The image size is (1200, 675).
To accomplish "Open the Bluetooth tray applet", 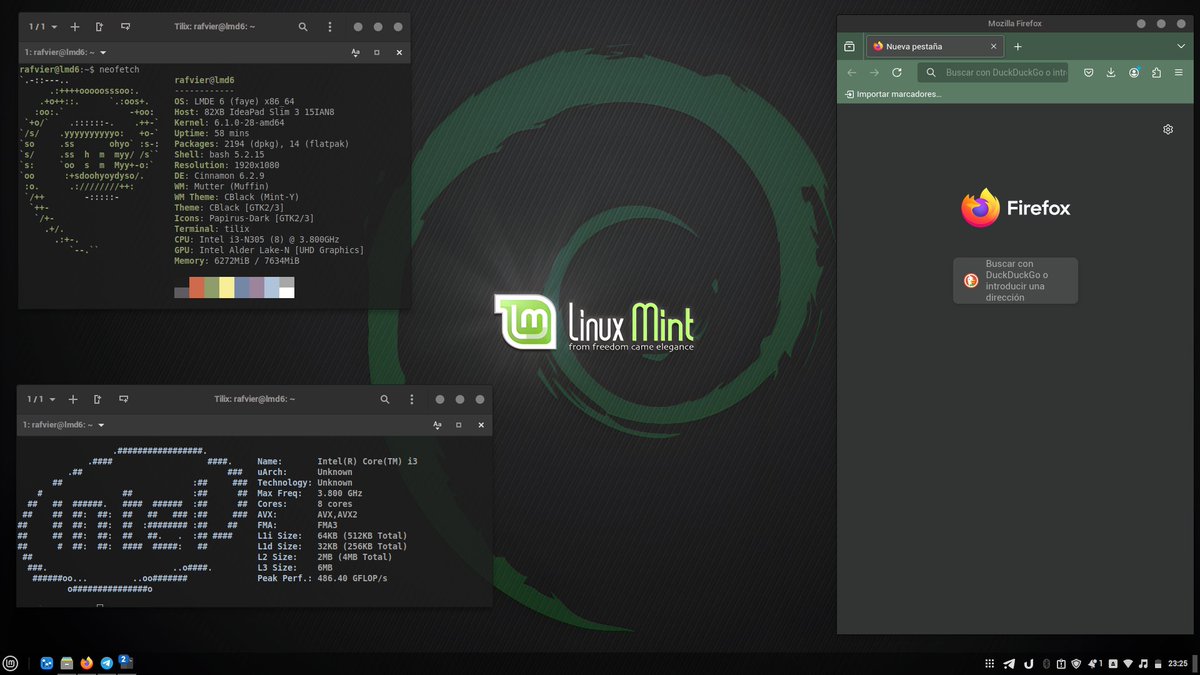I will click(x=1046, y=664).
